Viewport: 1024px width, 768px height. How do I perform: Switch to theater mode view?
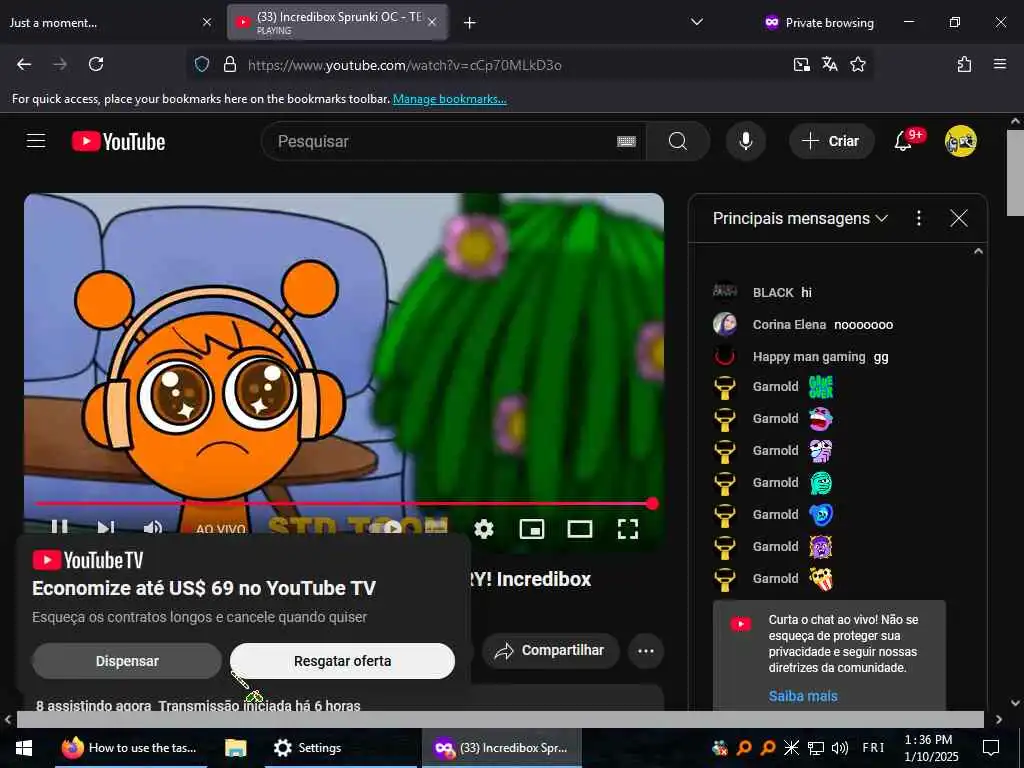pos(579,528)
